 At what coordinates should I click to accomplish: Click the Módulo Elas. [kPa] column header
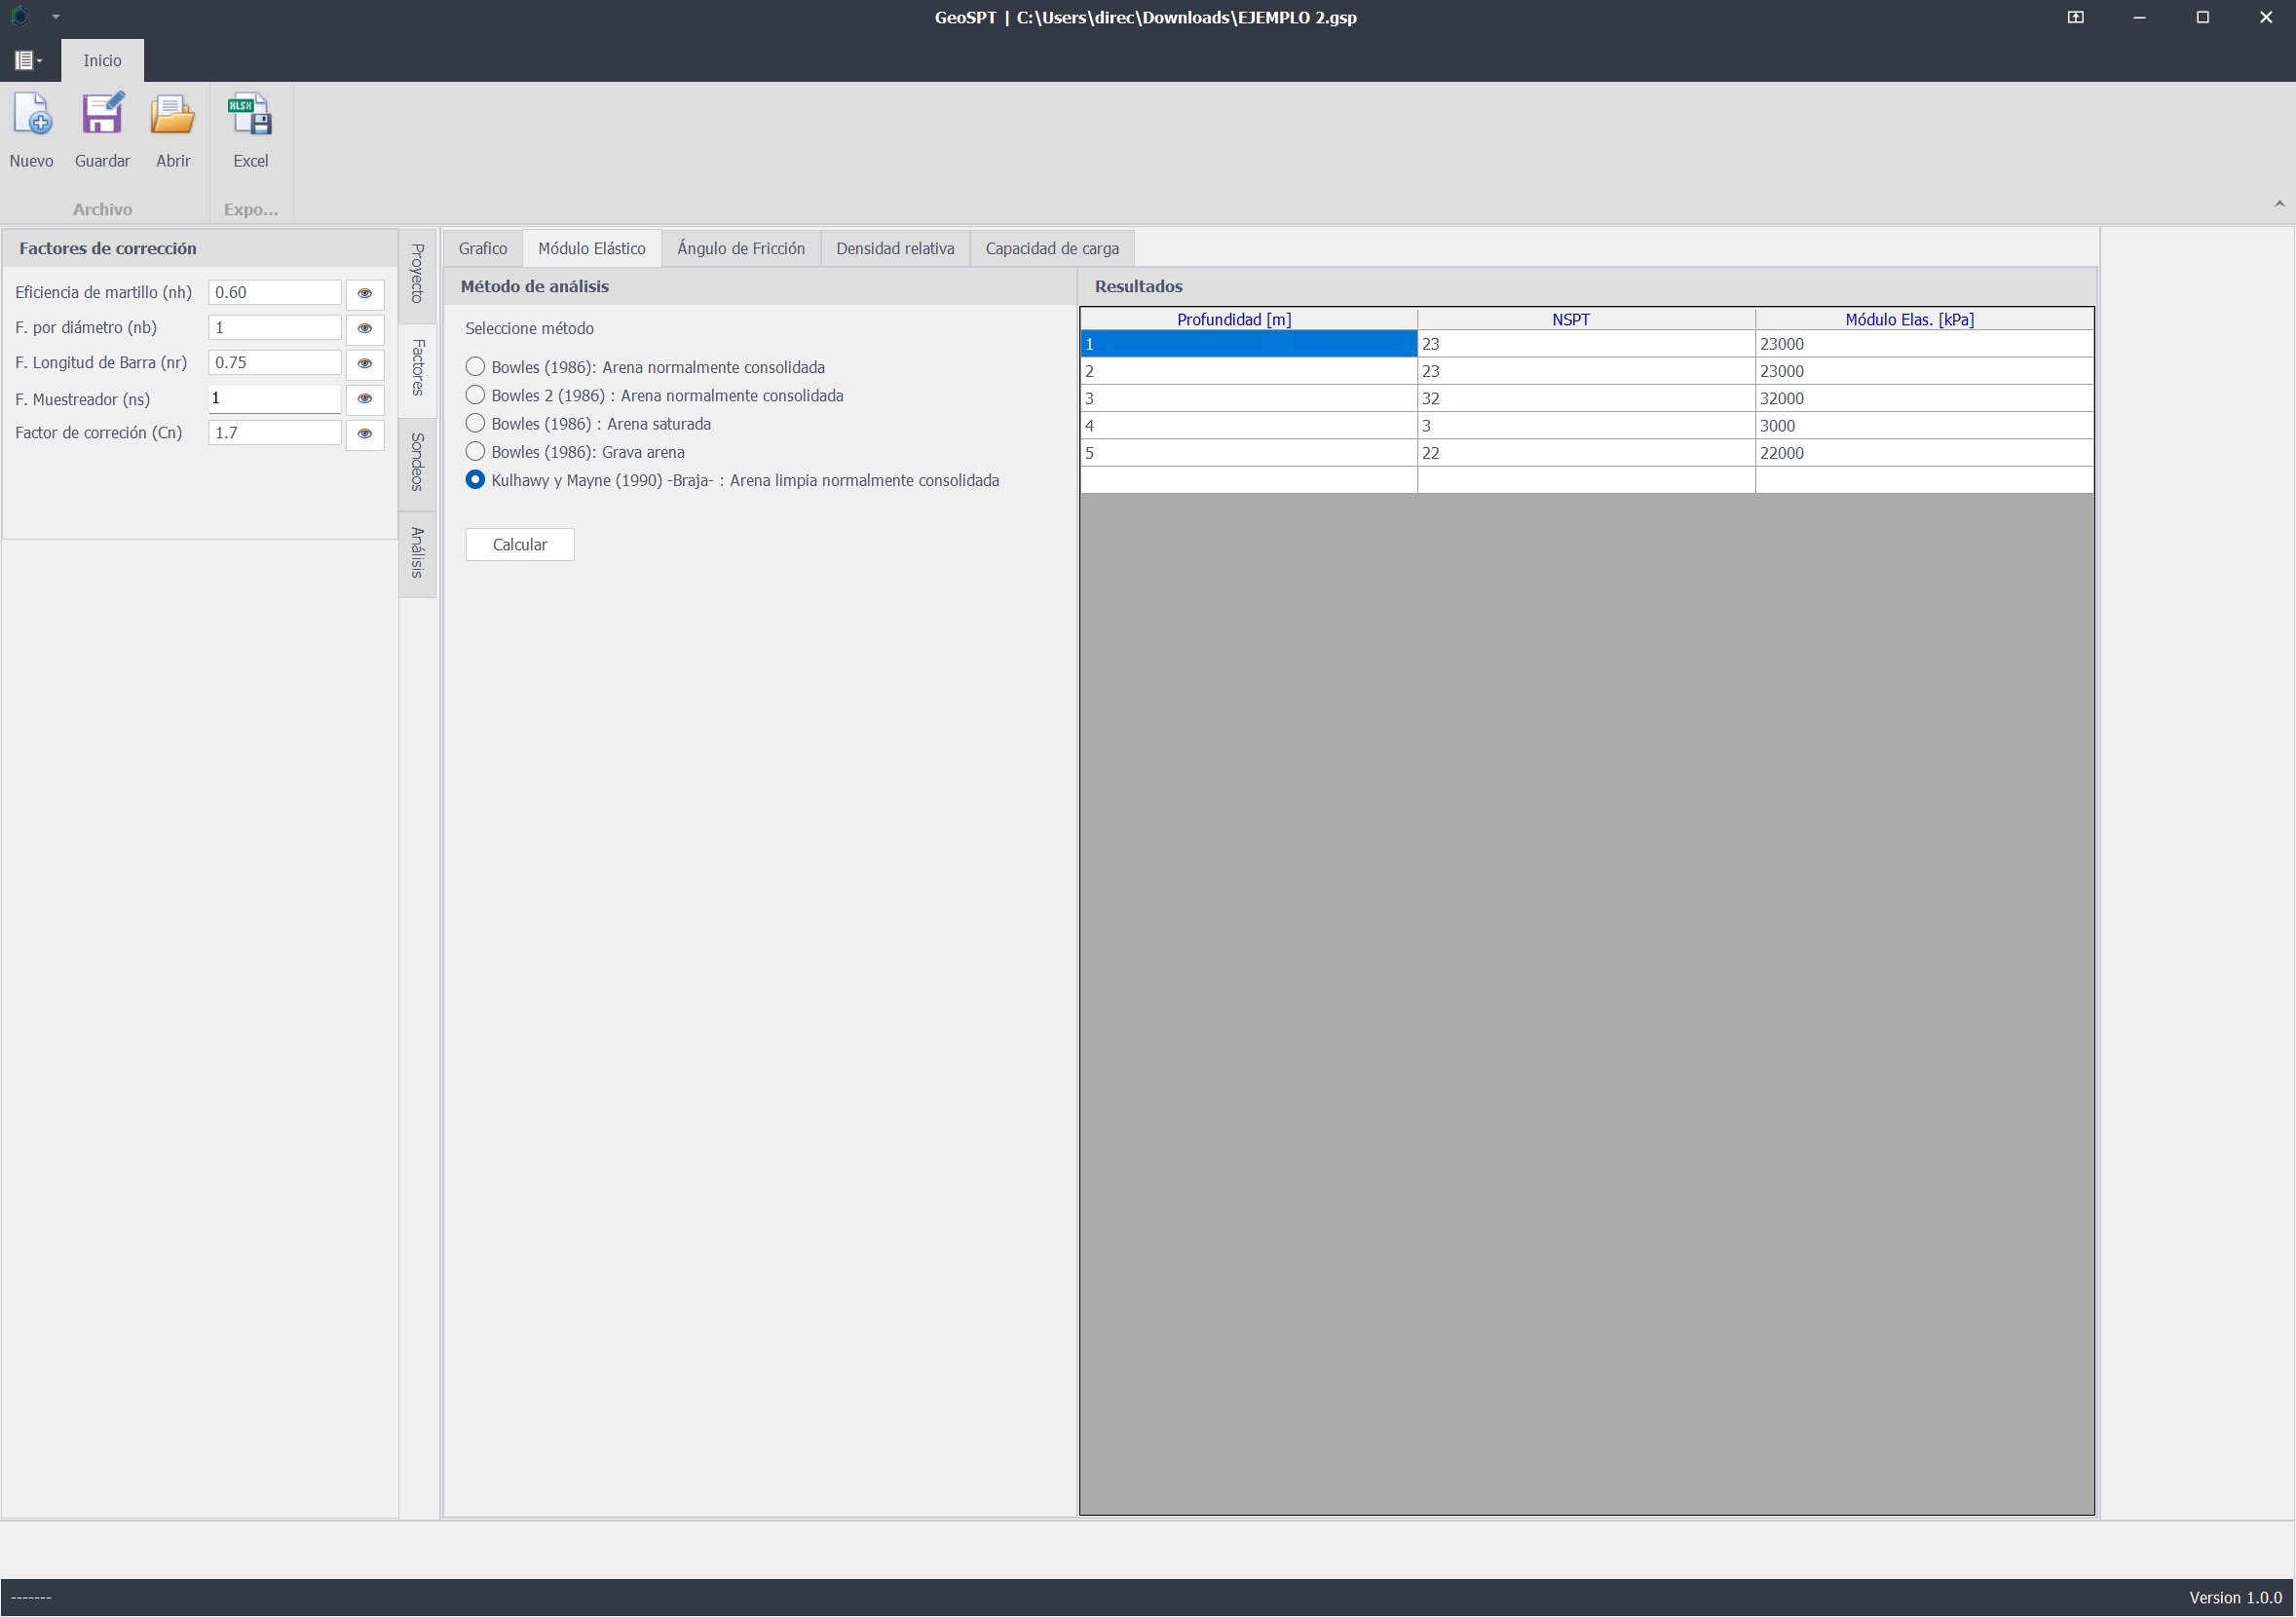[x=1908, y=319]
